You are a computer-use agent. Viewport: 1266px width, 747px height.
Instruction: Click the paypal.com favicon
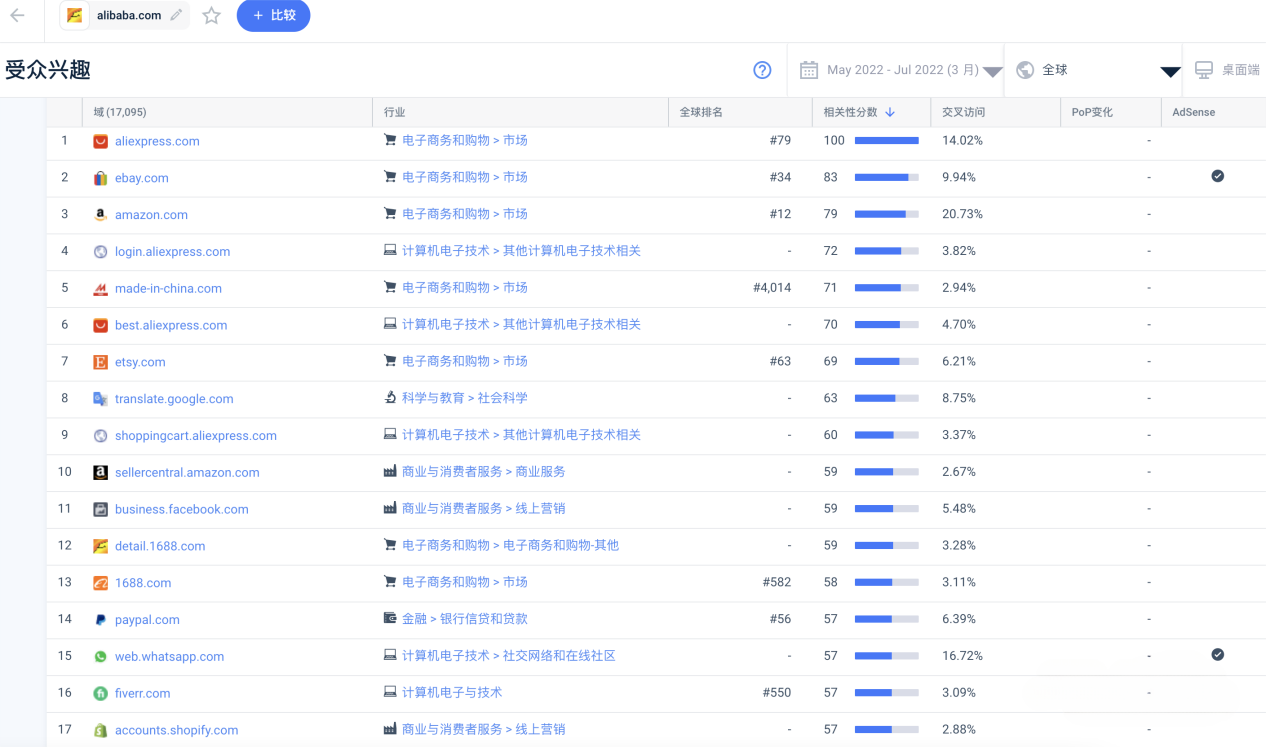pyautogui.click(x=100, y=620)
